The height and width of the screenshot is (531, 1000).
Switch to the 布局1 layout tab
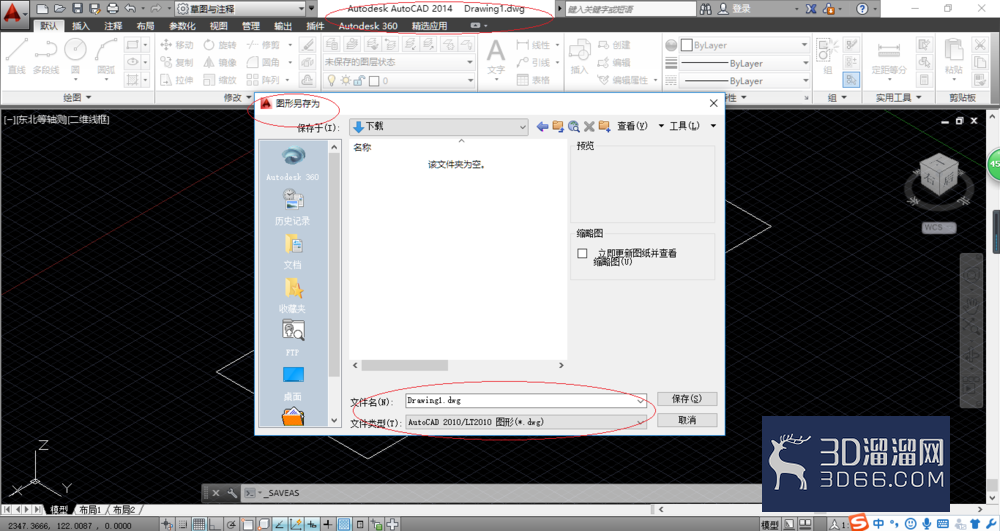(91, 510)
